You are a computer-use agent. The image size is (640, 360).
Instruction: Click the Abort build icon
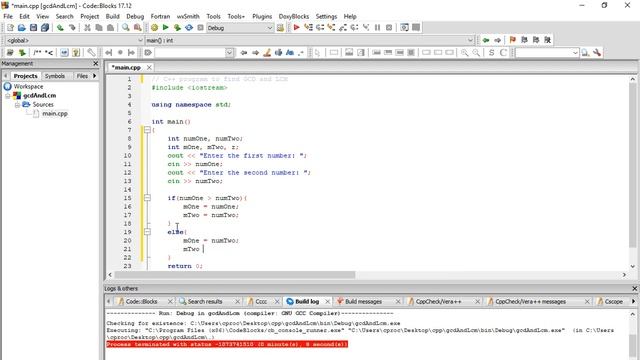[200, 28]
